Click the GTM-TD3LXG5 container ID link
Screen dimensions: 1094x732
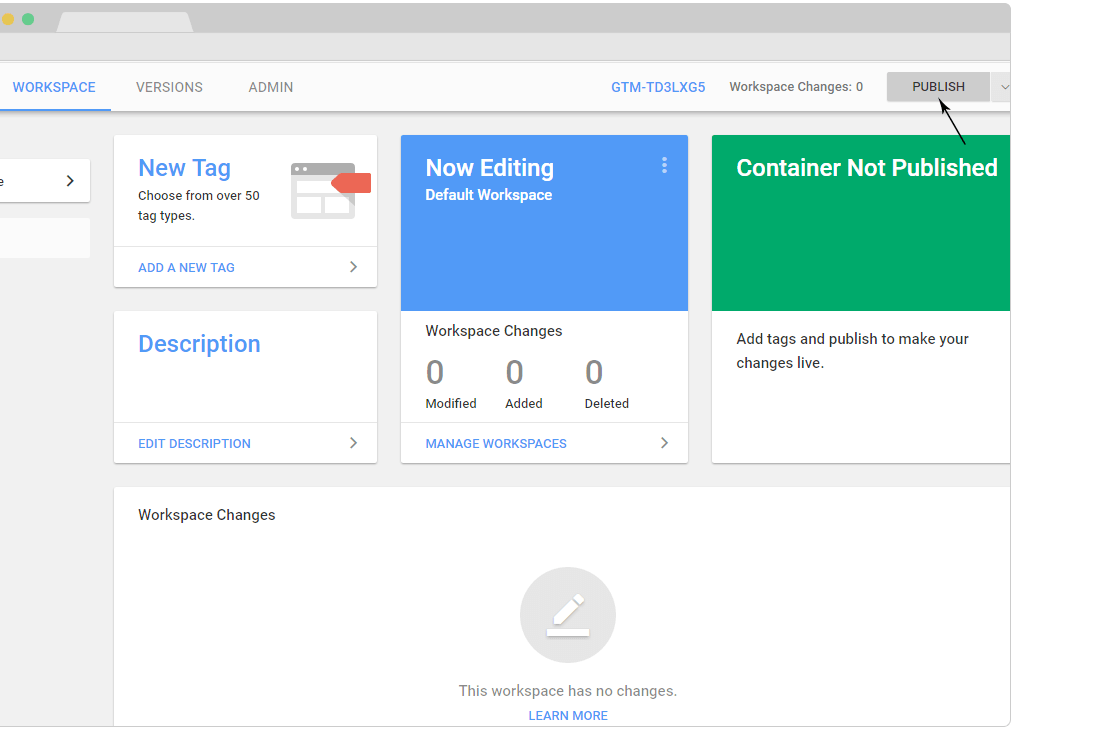coord(658,87)
